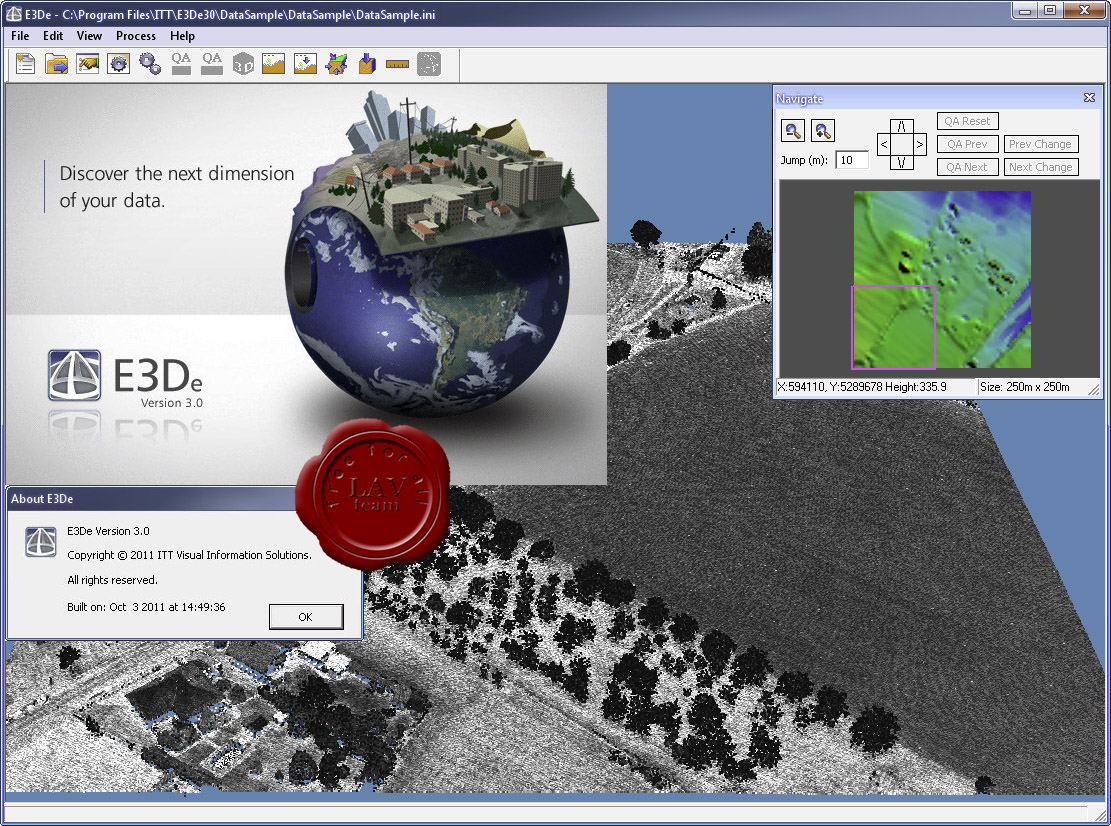Screen dimensions: 1111x826
Task: Click the zoom in magnifier in Navigate
Action: pyautogui.click(x=822, y=130)
